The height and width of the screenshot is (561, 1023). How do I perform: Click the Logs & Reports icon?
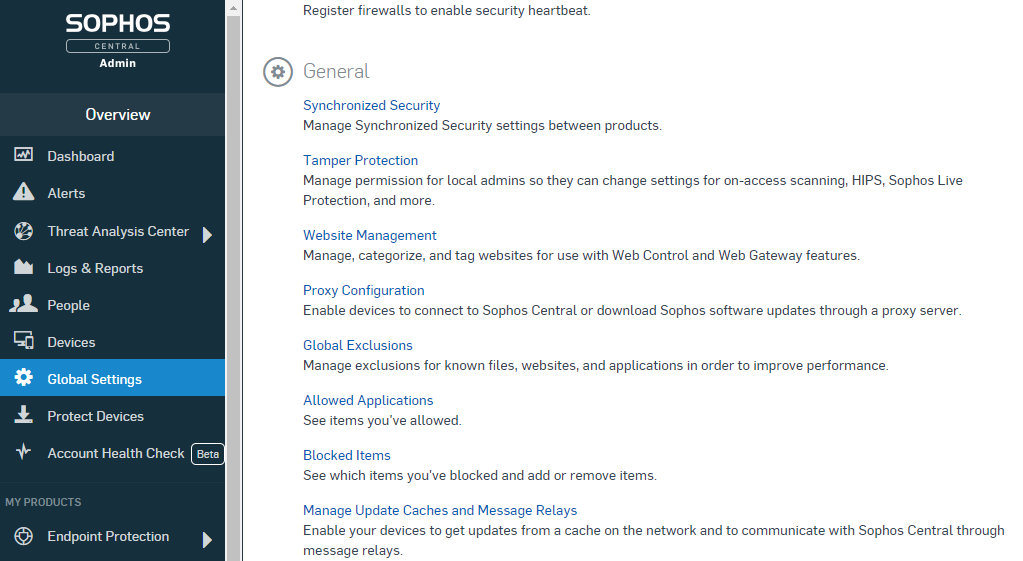(23, 268)
